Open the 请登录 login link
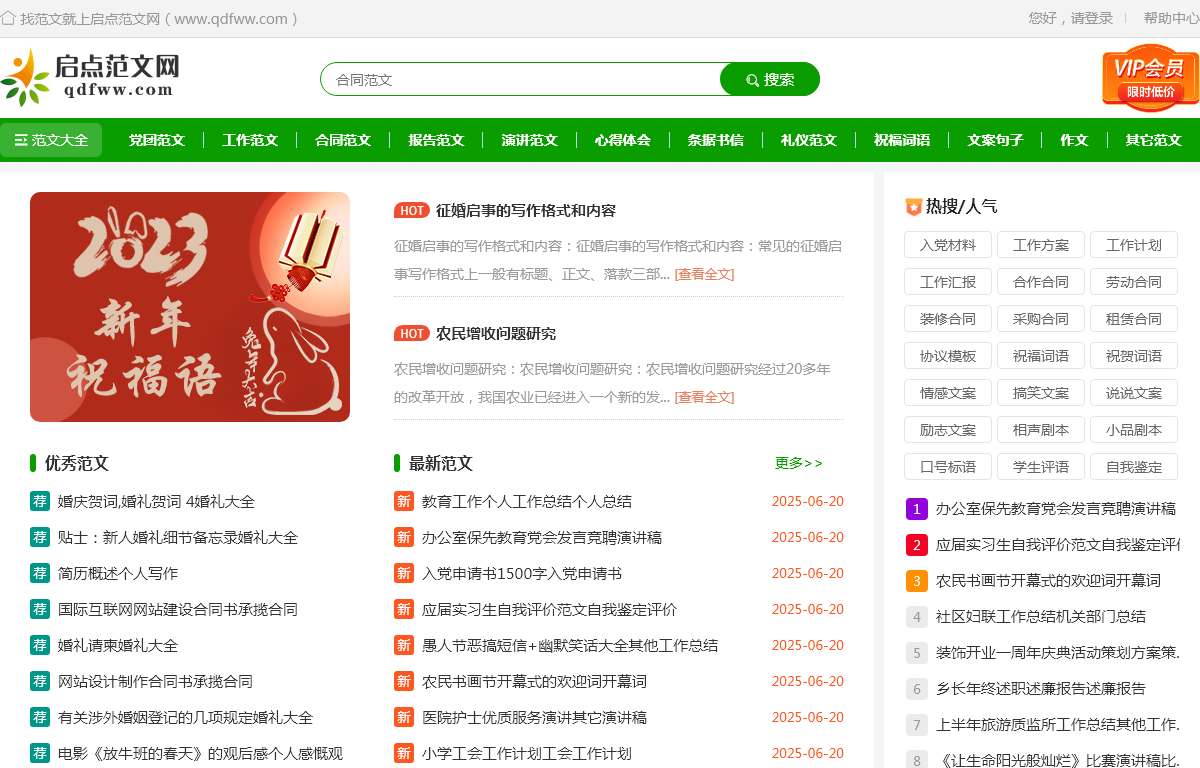The width and height of the screenshot is (1200, 768). pyautogui.click(x=1091, y=18)
